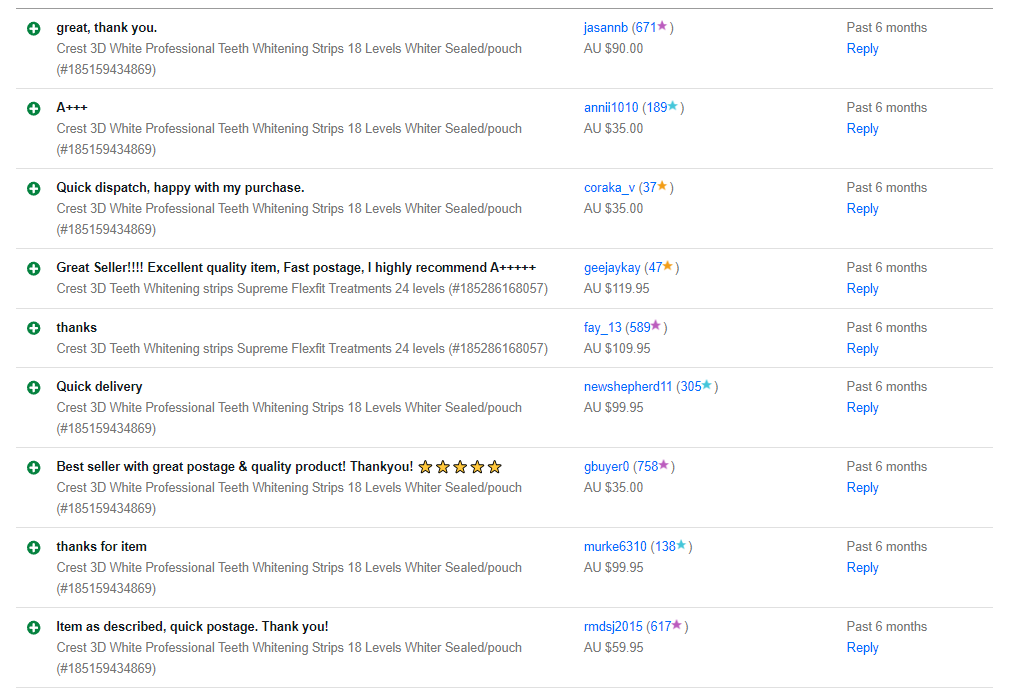Click 'Quick delivery' feedback comment
1013x694 pixels.
99,387
